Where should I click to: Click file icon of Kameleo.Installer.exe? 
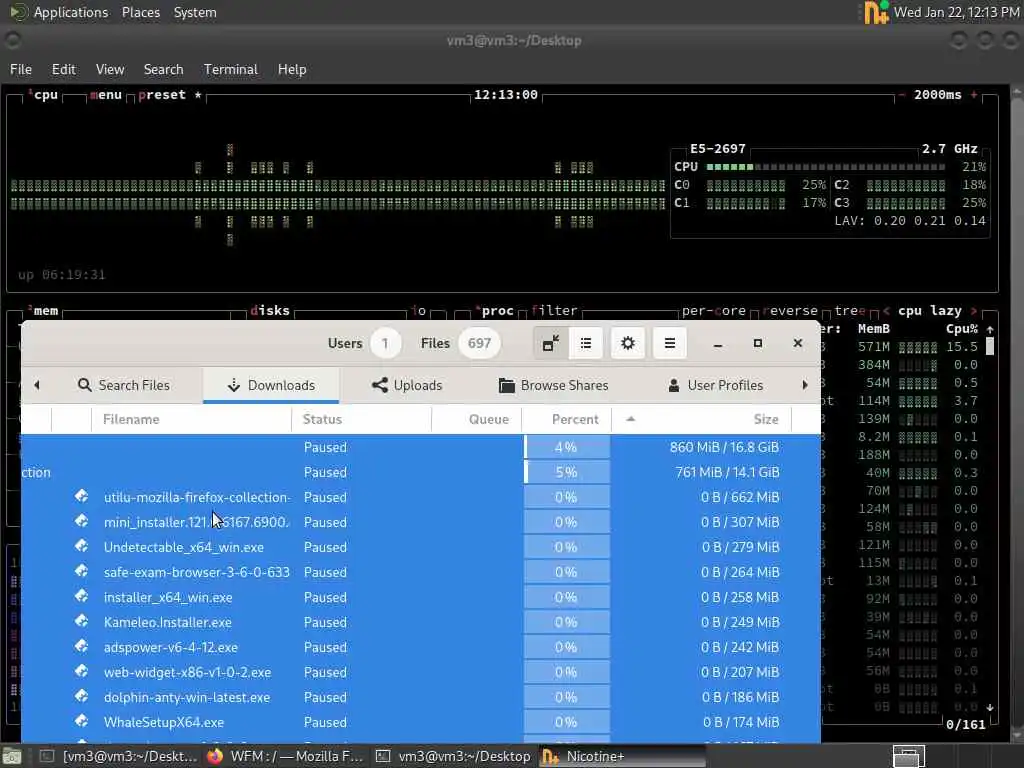pos(81,621)
